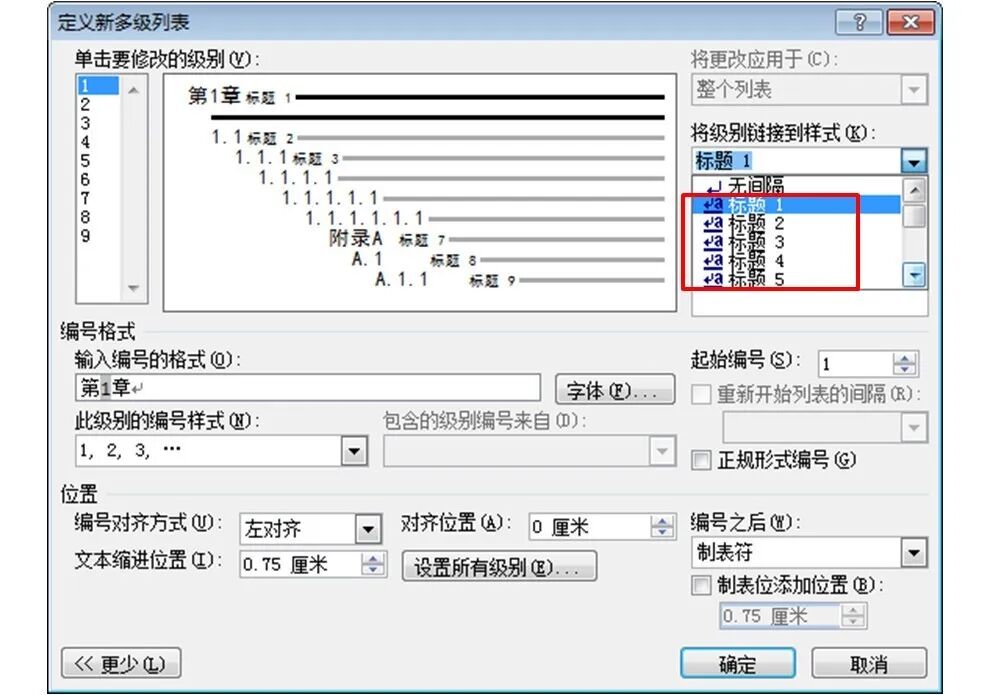Click the help question mark button
The width and height of the screenshot is (1002, 695).
pos(861,22)
